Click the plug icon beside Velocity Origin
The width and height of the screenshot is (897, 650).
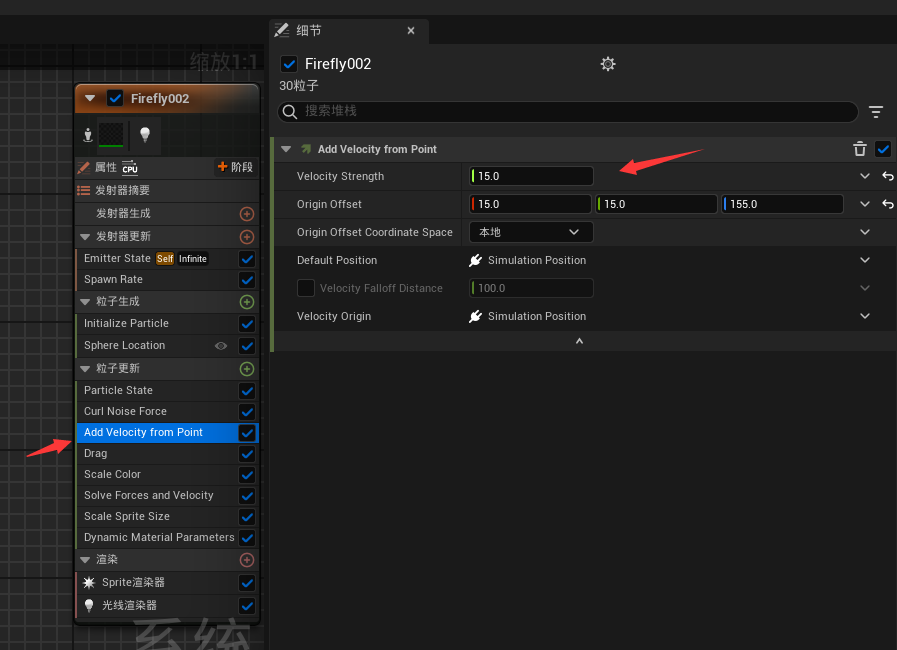(475, 316)
